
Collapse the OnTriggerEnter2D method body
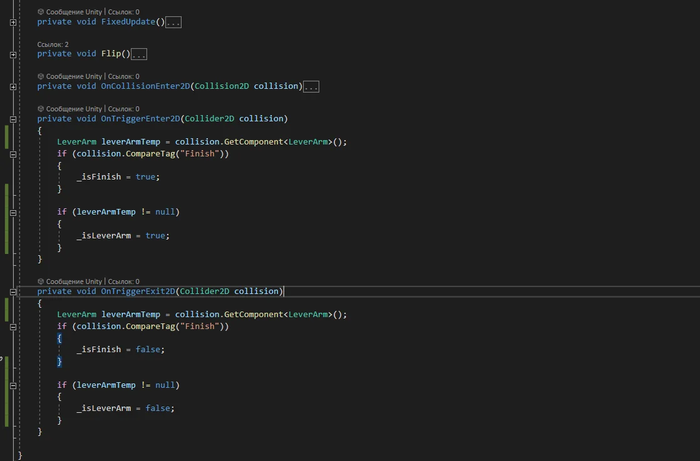click(14, 119)
